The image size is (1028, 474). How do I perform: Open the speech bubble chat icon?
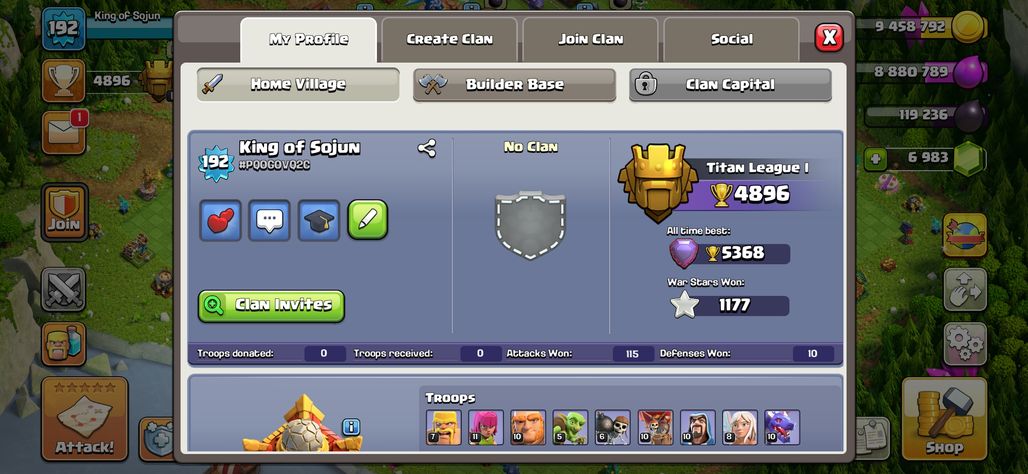click(x=269, y=220)
